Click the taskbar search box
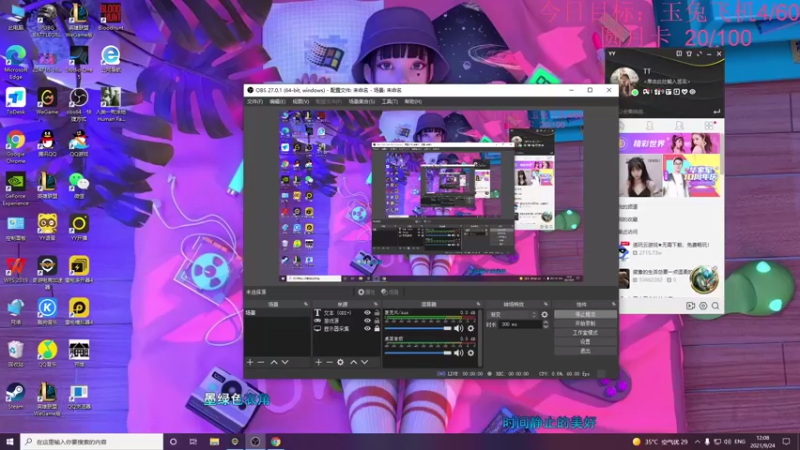This screenshot has width=800, height=450. point(92,441)
